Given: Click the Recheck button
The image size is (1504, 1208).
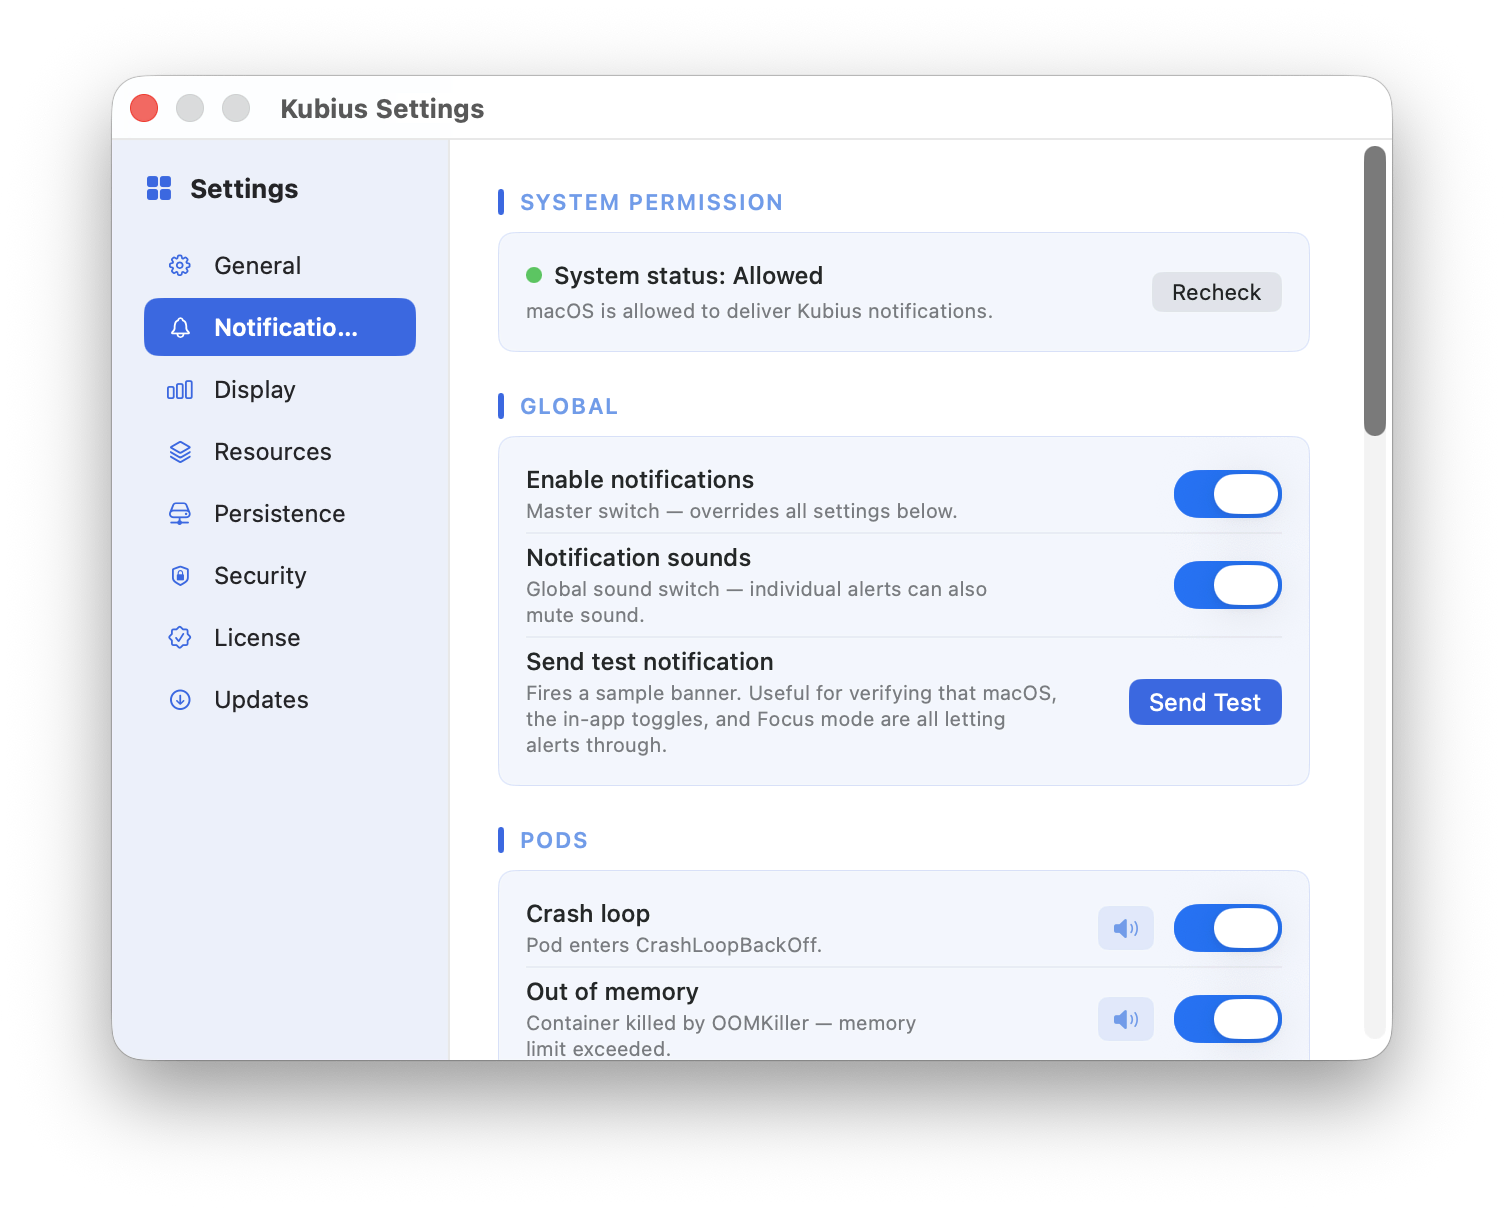Looking at the screenshot, I should tap(1217, 292).
